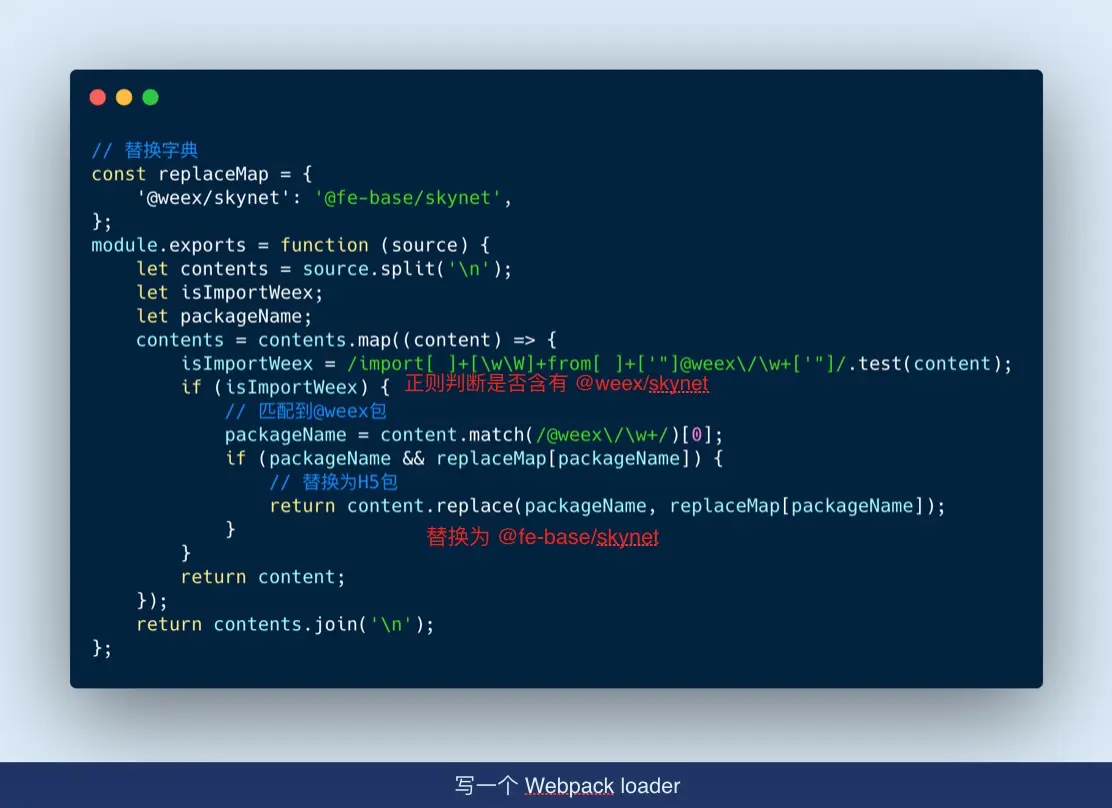Click the 'contents = contents.map((content) => {' line
Image resolution: width=1112 pixels, height=808 pixels.
(x=346, y=340)
